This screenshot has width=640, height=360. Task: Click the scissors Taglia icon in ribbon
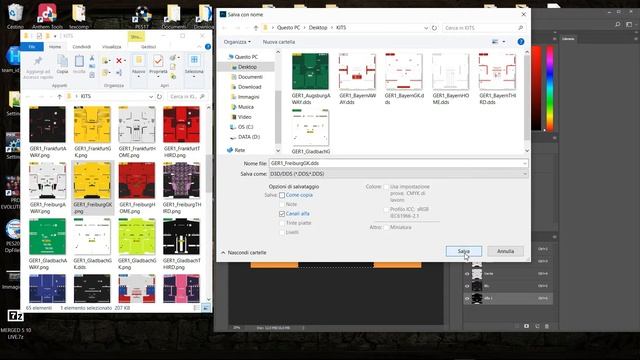click(92, 58)
